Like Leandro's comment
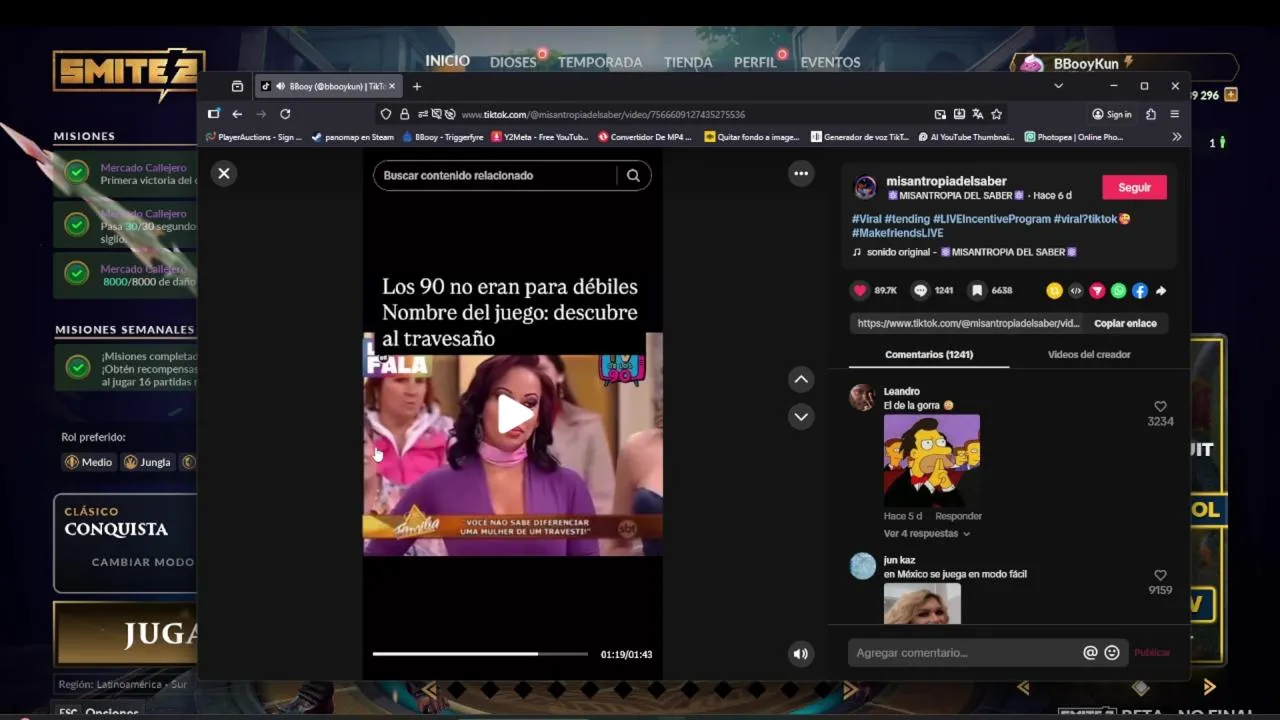This screenshot has width=1280, height=720. (1160, 407)
